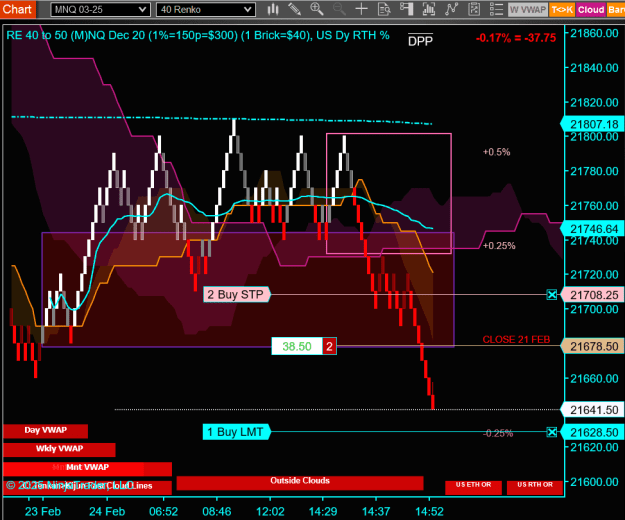Select the drawing tools pencil icon
The image size is (625, 520).
295,9
